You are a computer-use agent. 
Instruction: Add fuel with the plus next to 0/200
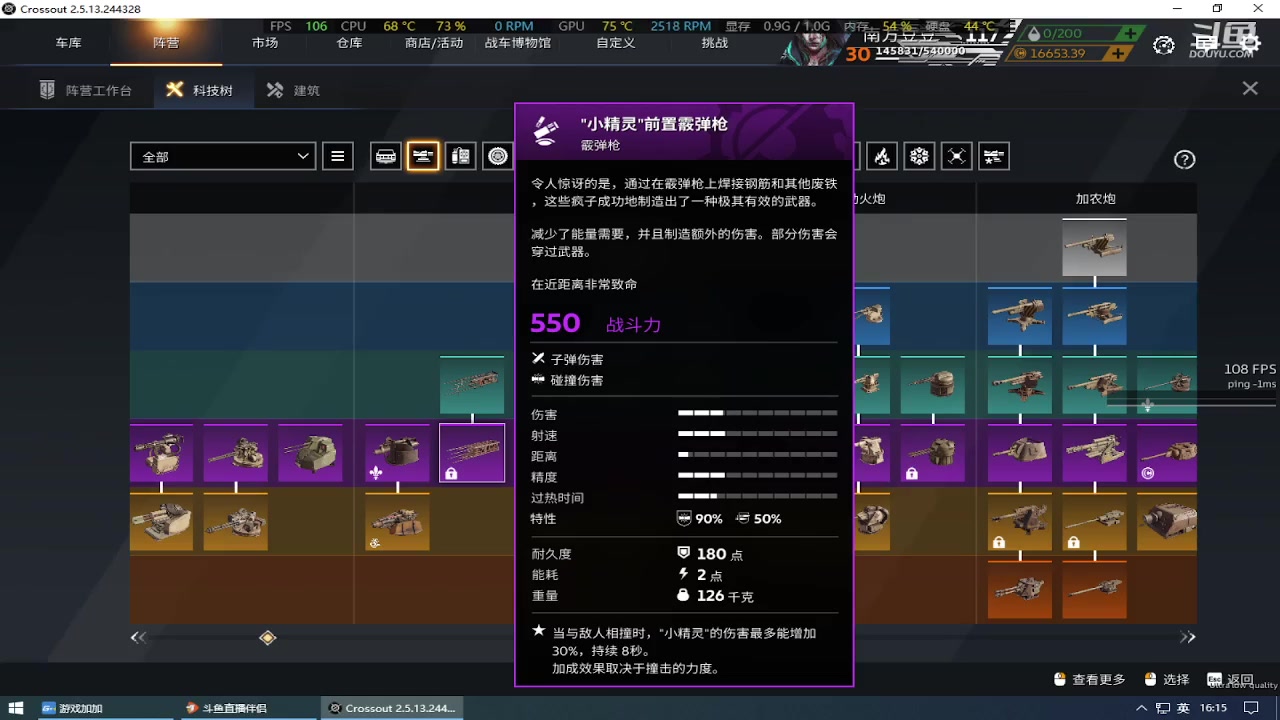[x=1130, y=33]
